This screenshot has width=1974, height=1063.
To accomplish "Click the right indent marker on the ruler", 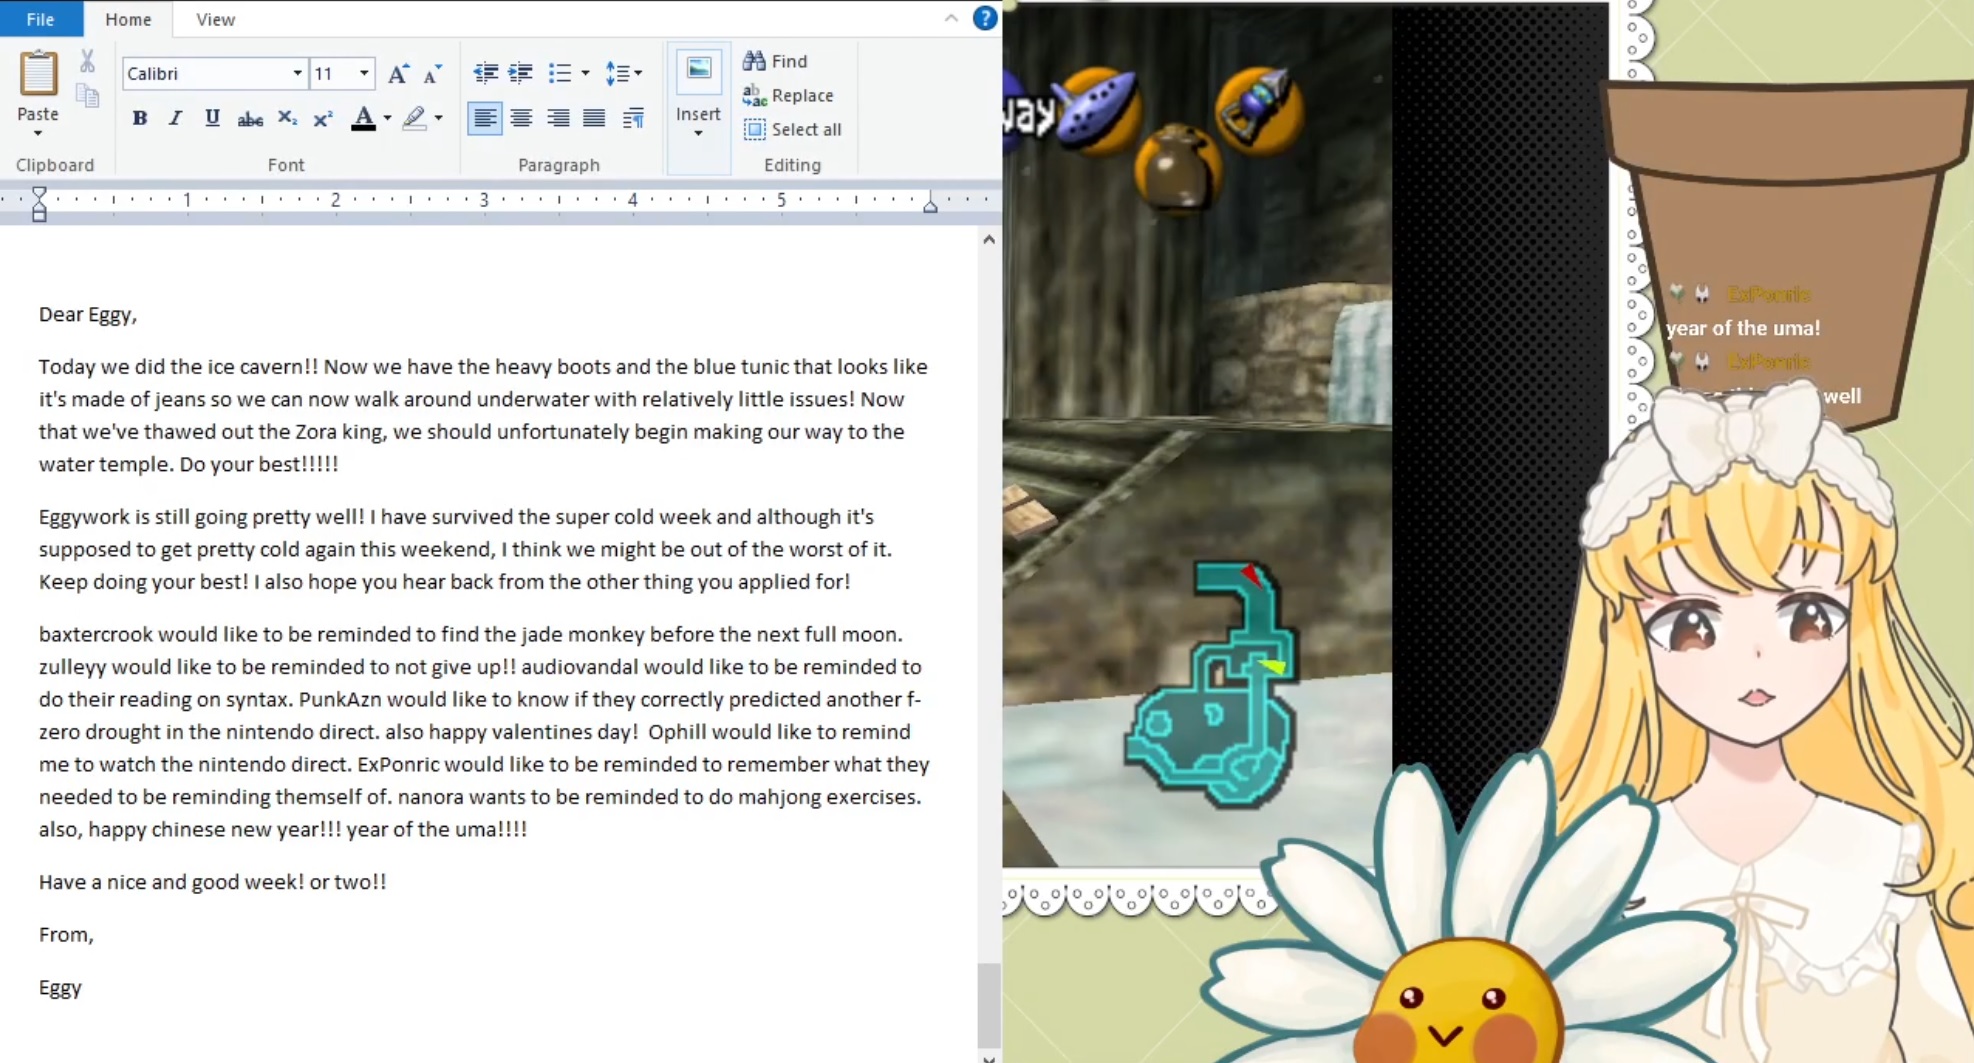I will [x=930, y=204].
